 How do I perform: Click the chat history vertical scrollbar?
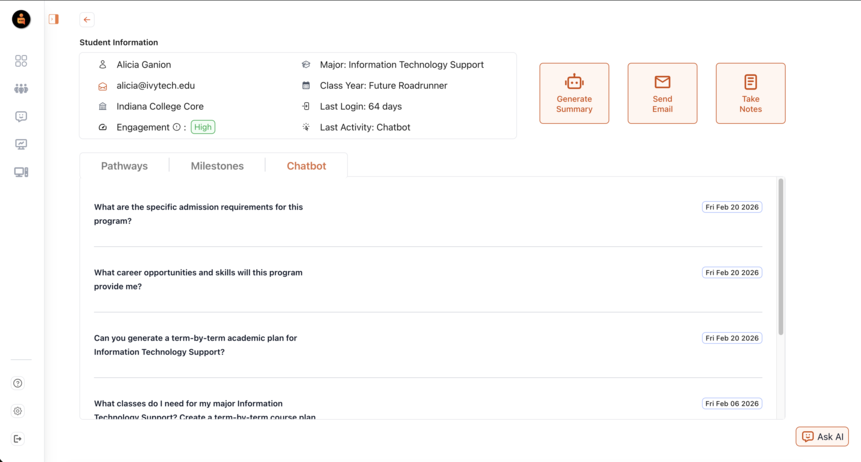pyautogui.click(x=781, y=256)
